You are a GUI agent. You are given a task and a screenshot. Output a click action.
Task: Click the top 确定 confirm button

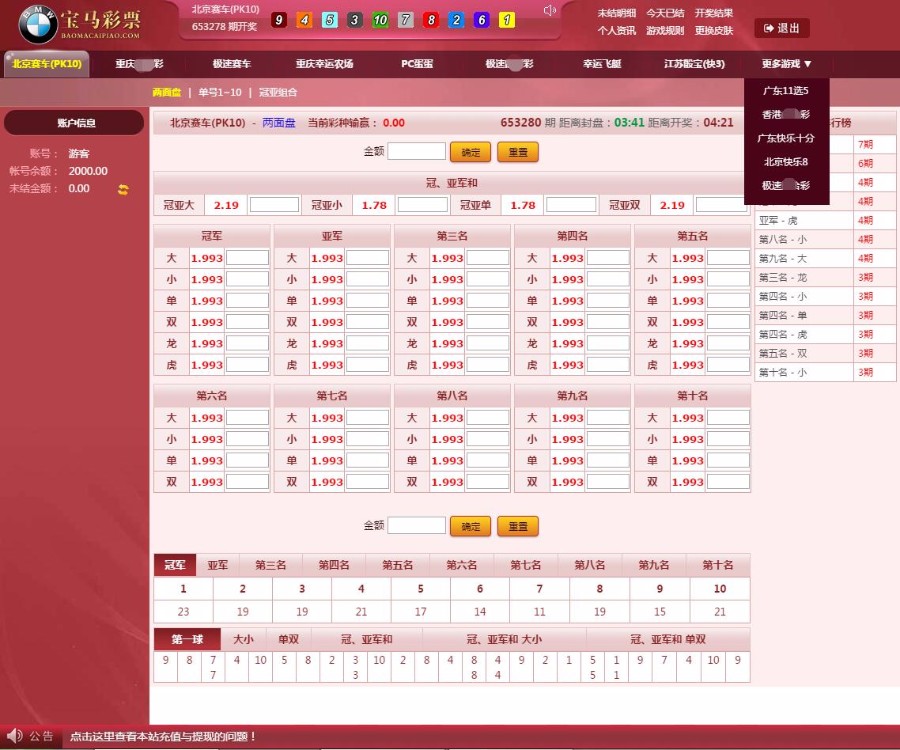coord(470,152)
